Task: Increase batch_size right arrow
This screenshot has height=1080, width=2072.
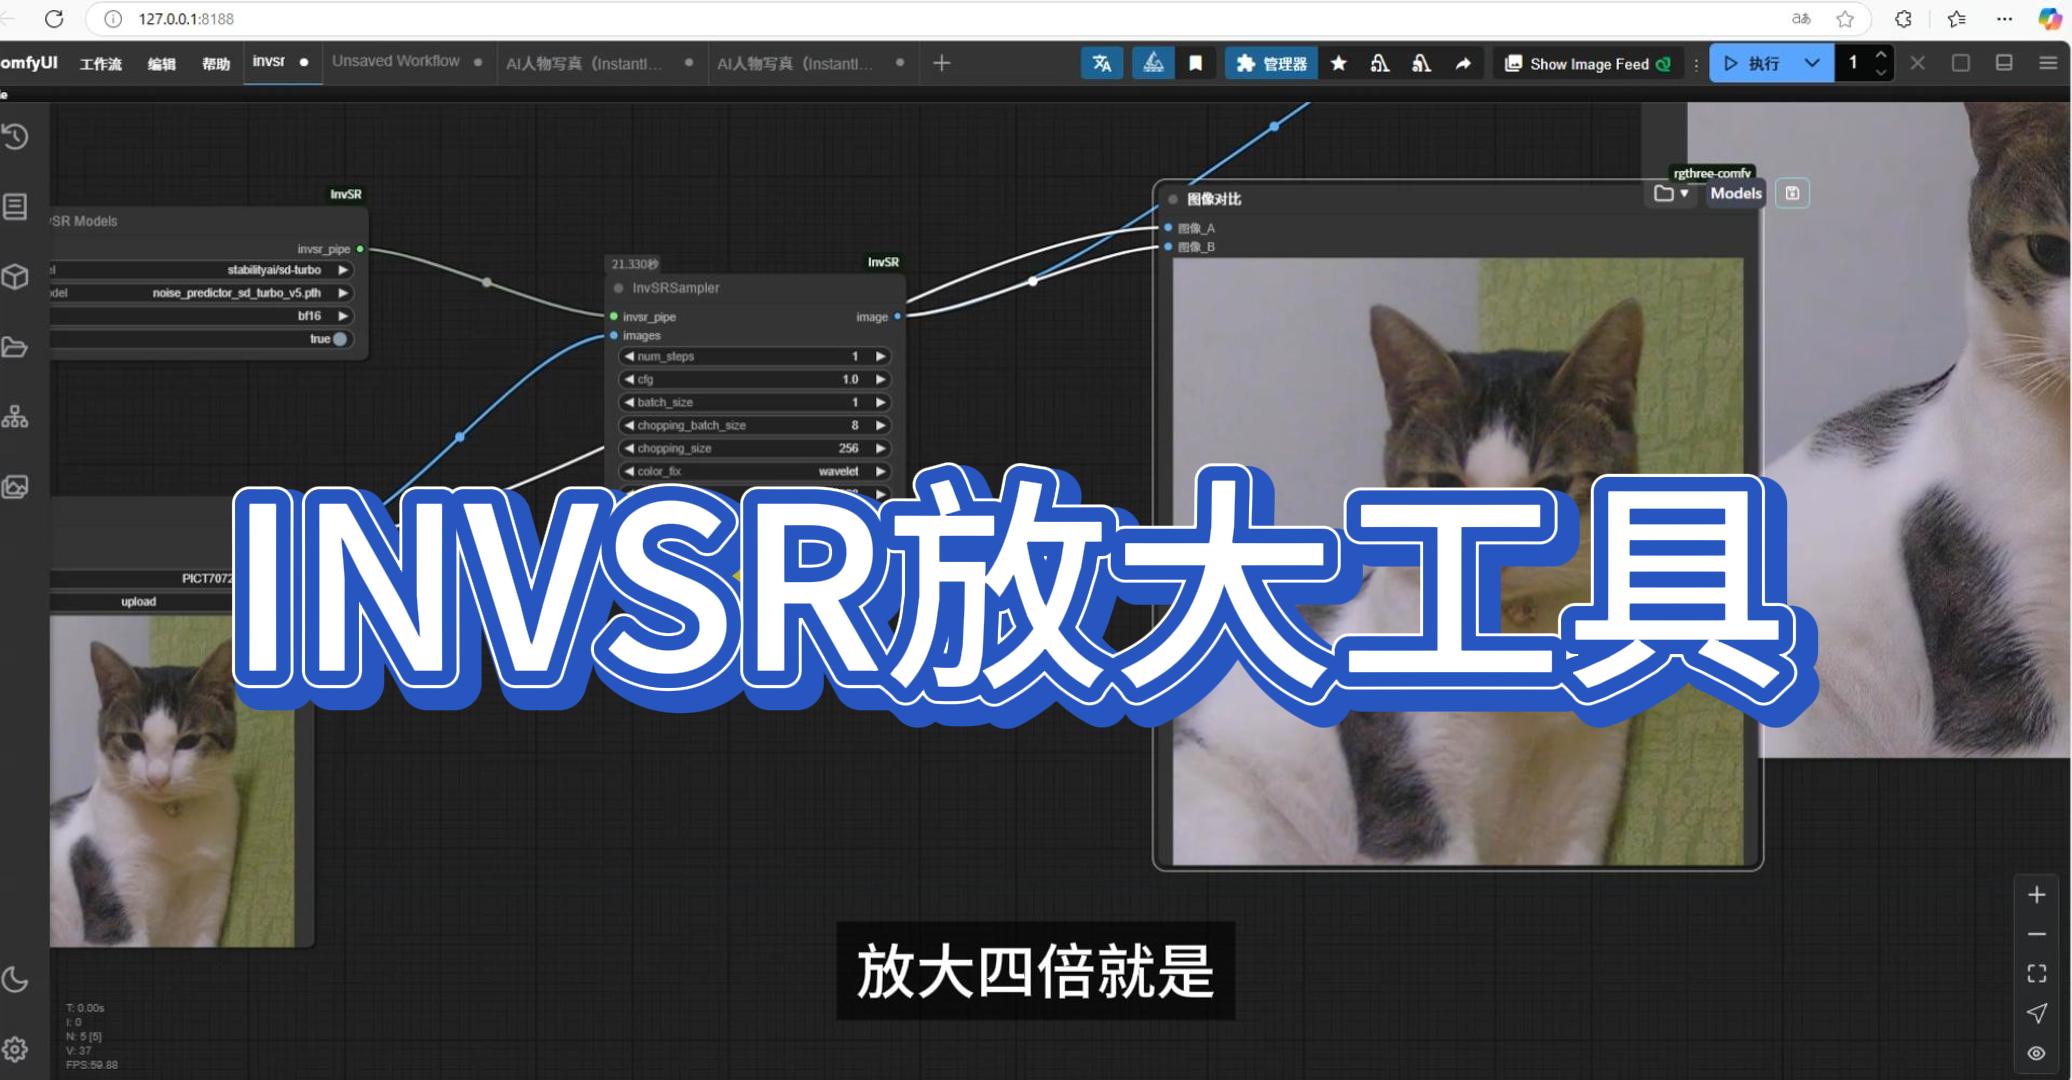Action: tap(880, 402)
